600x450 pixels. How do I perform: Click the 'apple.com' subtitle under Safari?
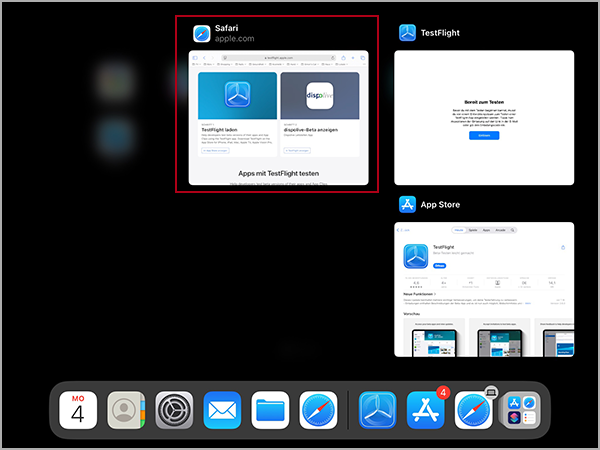[x=235, y=39]
